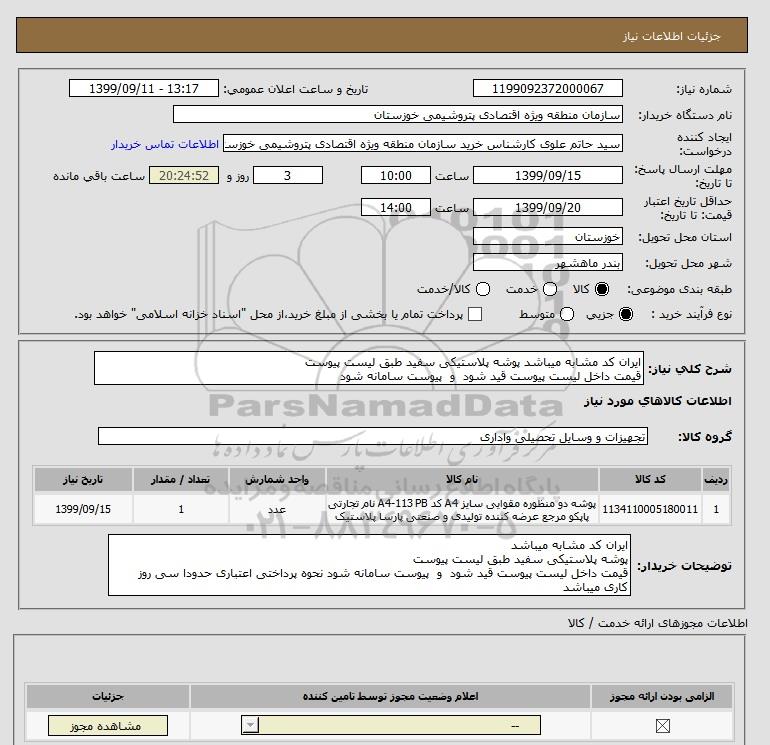Image resolution: width=770 pixels, height=745 pixels.
Task: Click the اطلاعات کالاهای مورد نیاز heading
Action: pyautogui.click(x=658, y=401)
